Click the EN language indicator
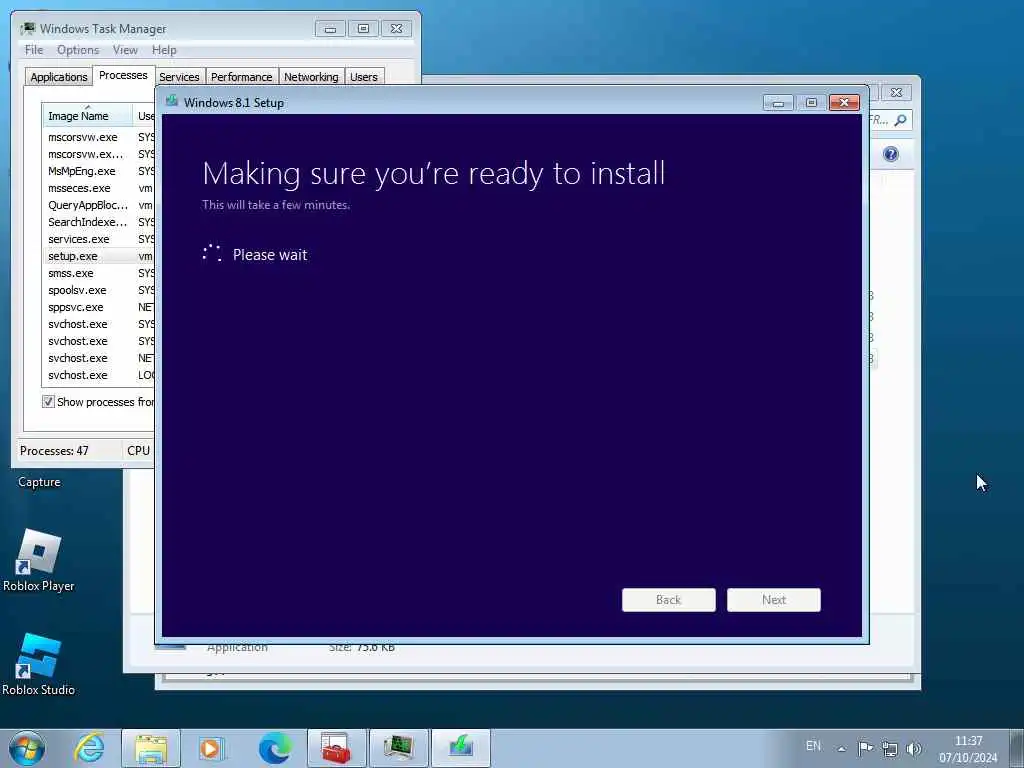1024x768 pixels. pyautogui.click(x=813, y=746)
